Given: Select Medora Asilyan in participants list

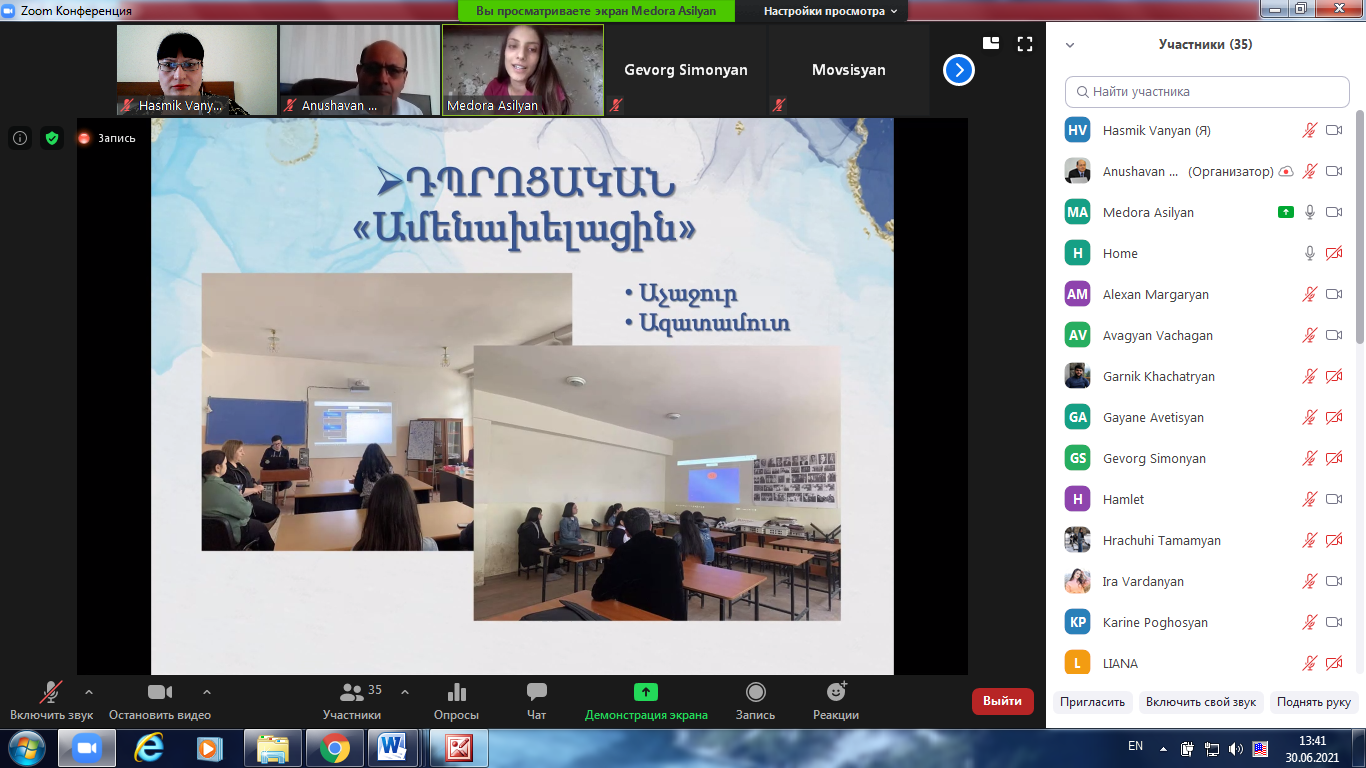Looking at the screenshot, I should click(x=1148, y=212).
